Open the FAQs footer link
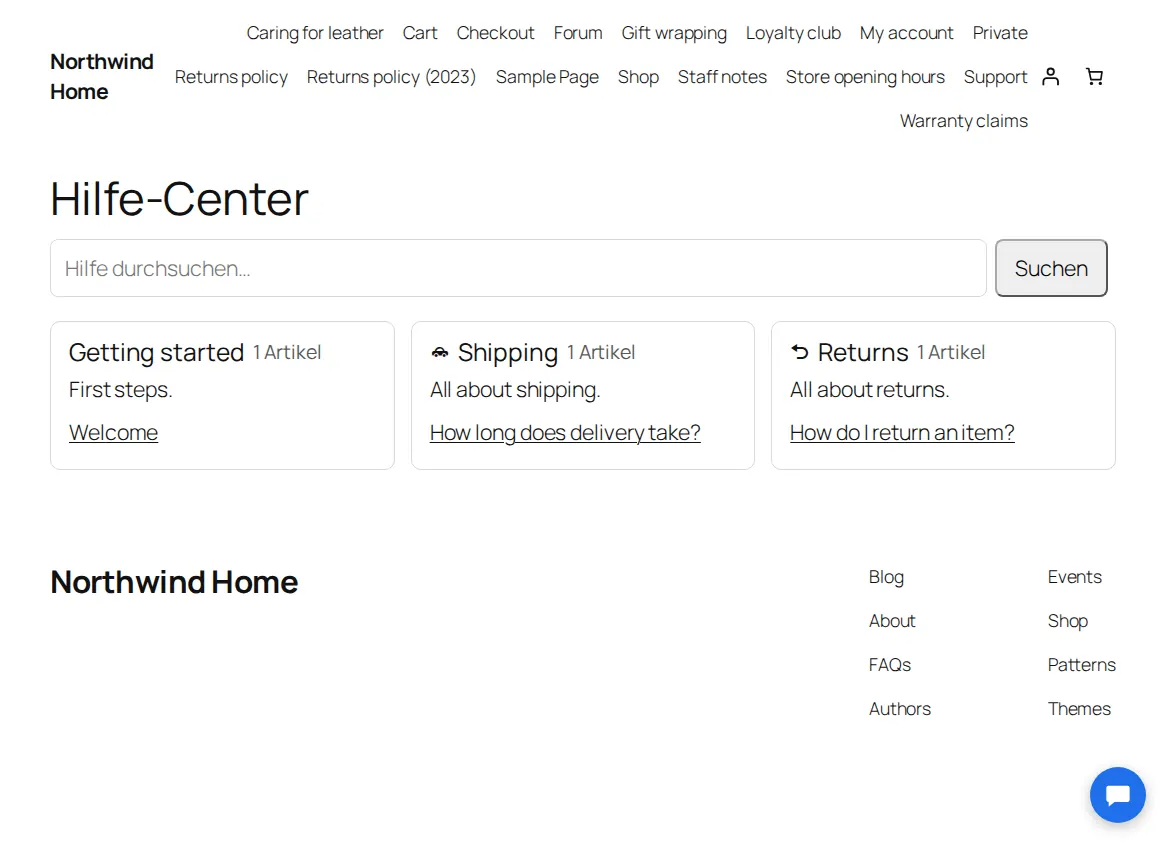1166x843 pixels. (x=889, y=665)
